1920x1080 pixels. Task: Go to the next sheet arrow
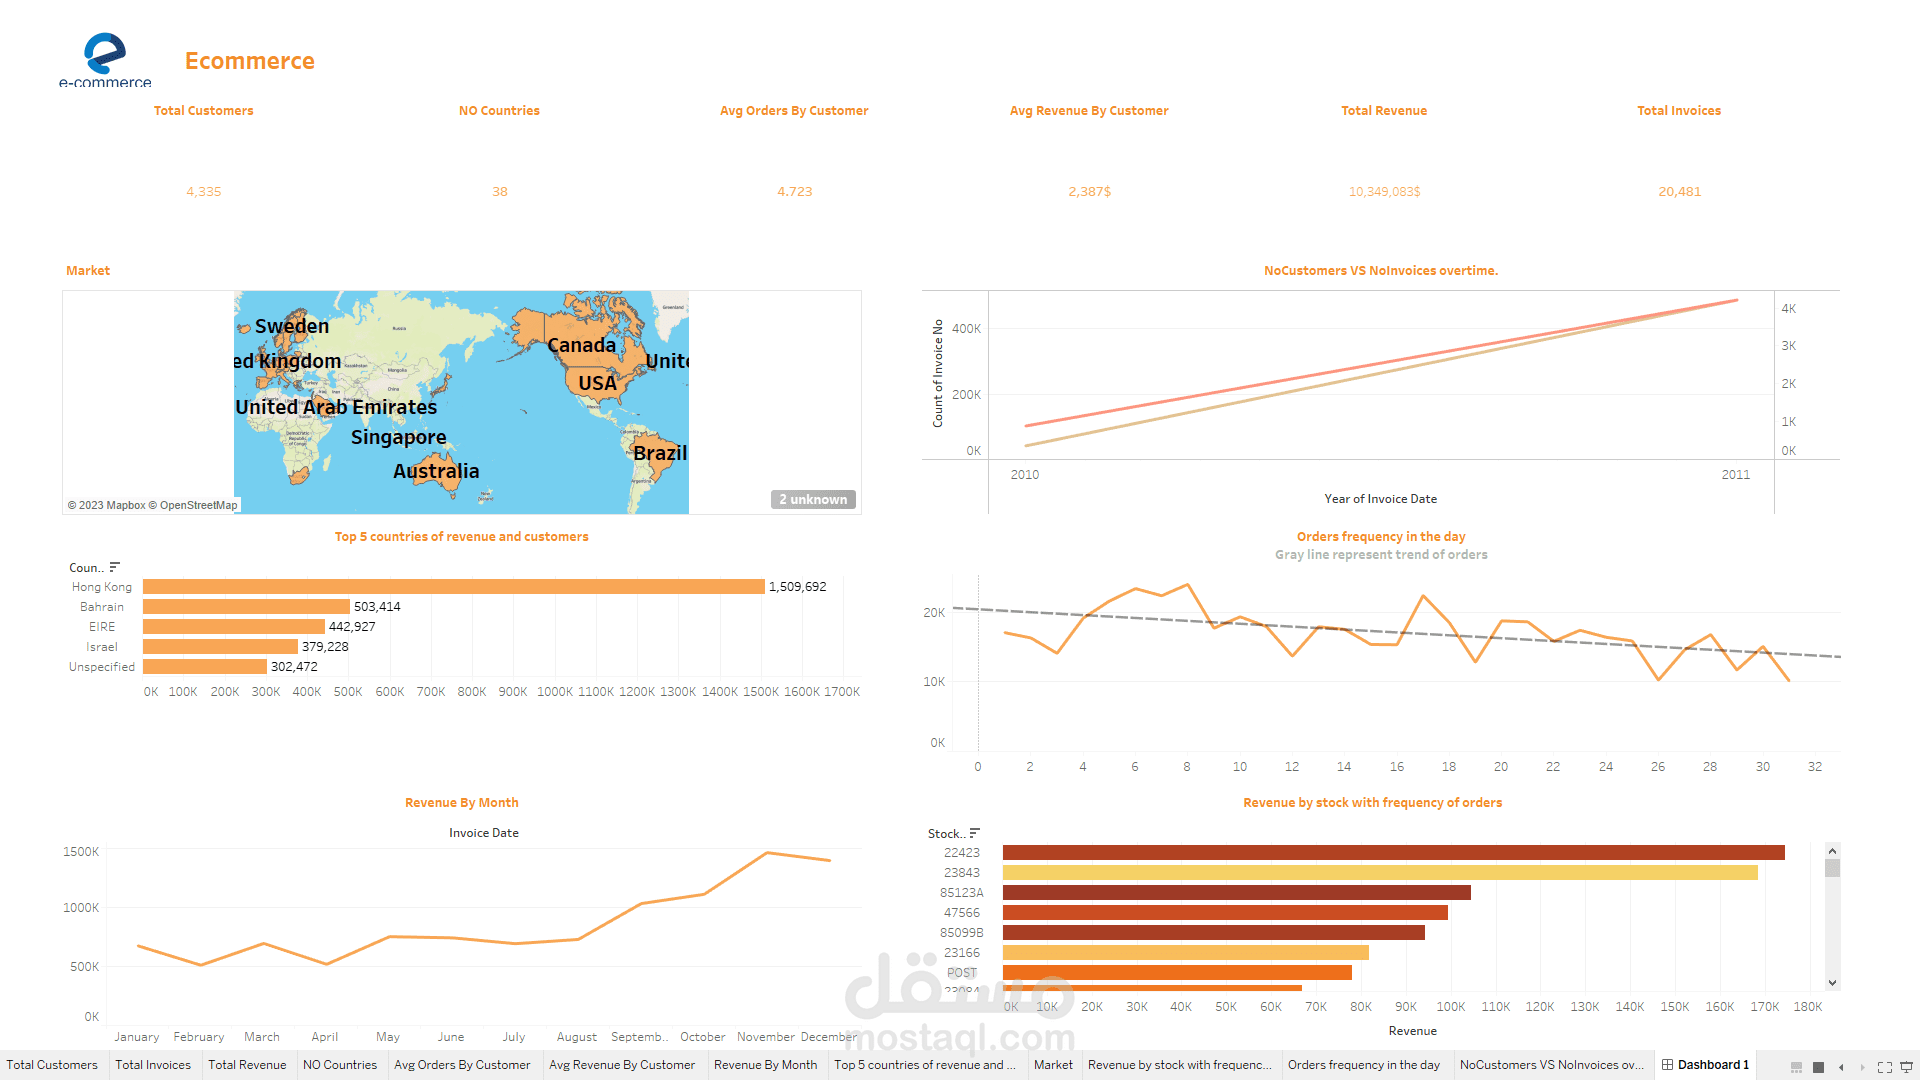(1862, 1067)
